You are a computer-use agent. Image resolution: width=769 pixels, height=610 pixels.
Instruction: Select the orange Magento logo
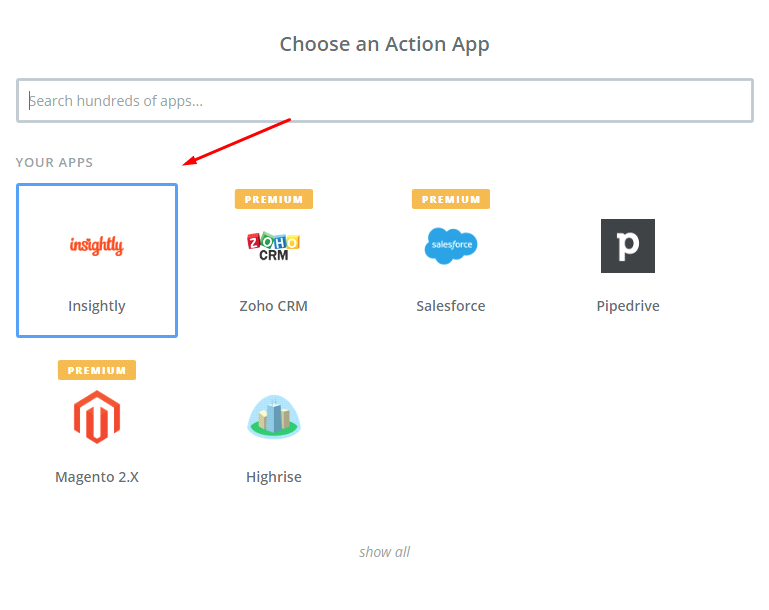point(97,417)
